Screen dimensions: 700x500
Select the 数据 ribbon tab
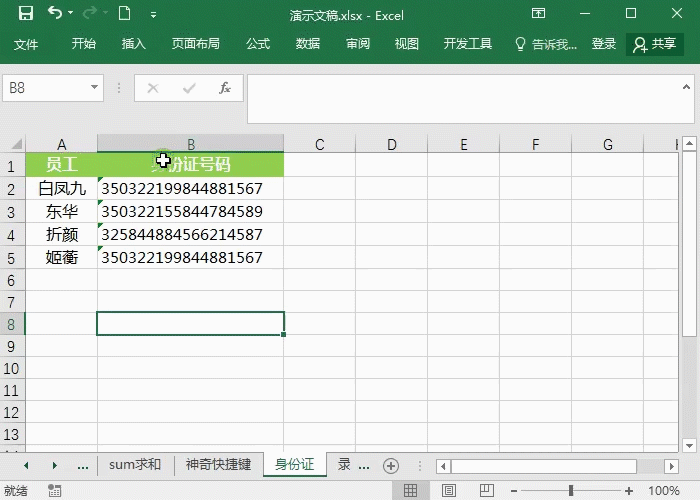pos(308,43)
